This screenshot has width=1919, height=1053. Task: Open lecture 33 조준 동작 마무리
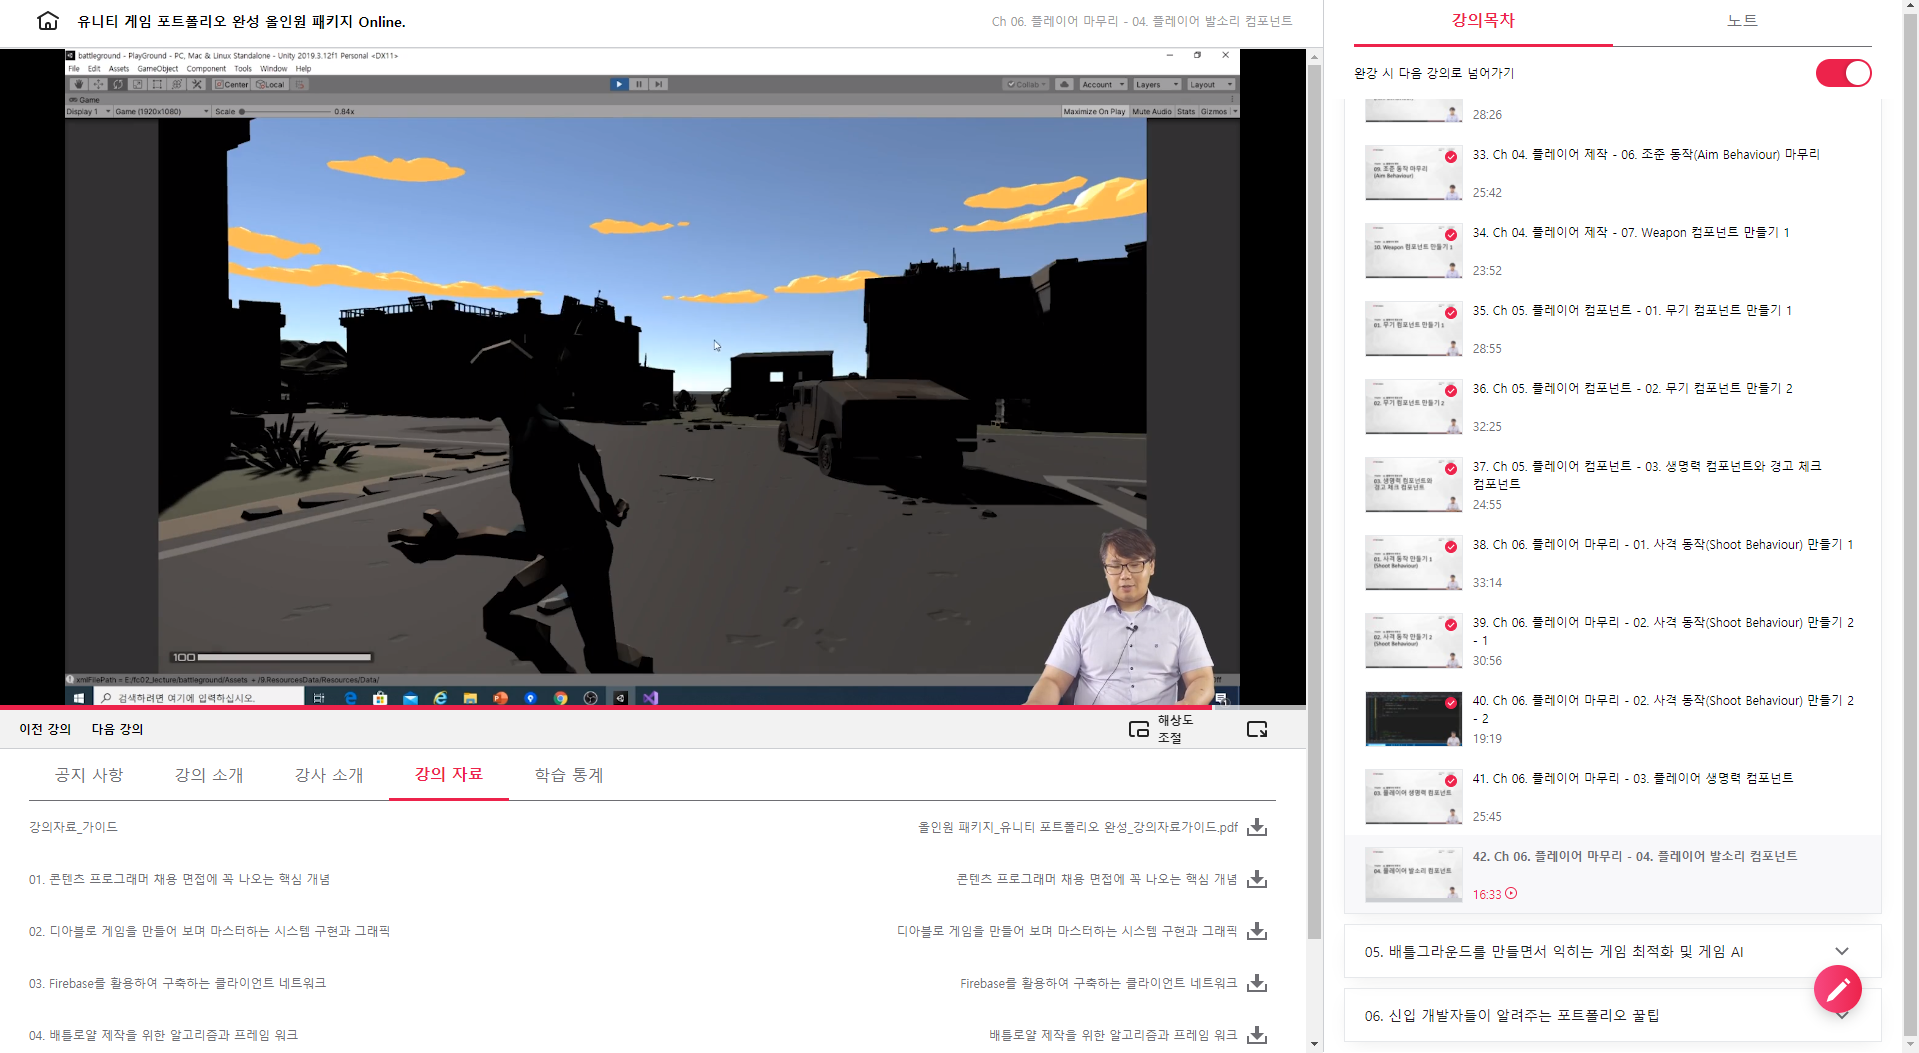1612,172
